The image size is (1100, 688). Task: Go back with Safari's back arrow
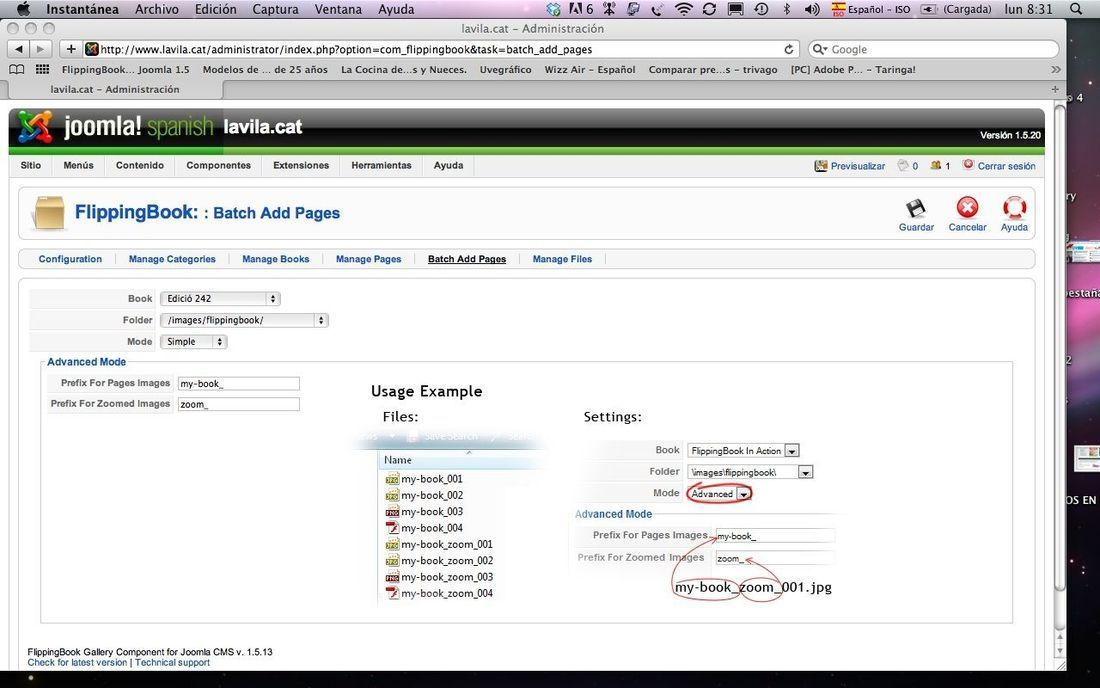pyautogui.click(x=19, y=49)
